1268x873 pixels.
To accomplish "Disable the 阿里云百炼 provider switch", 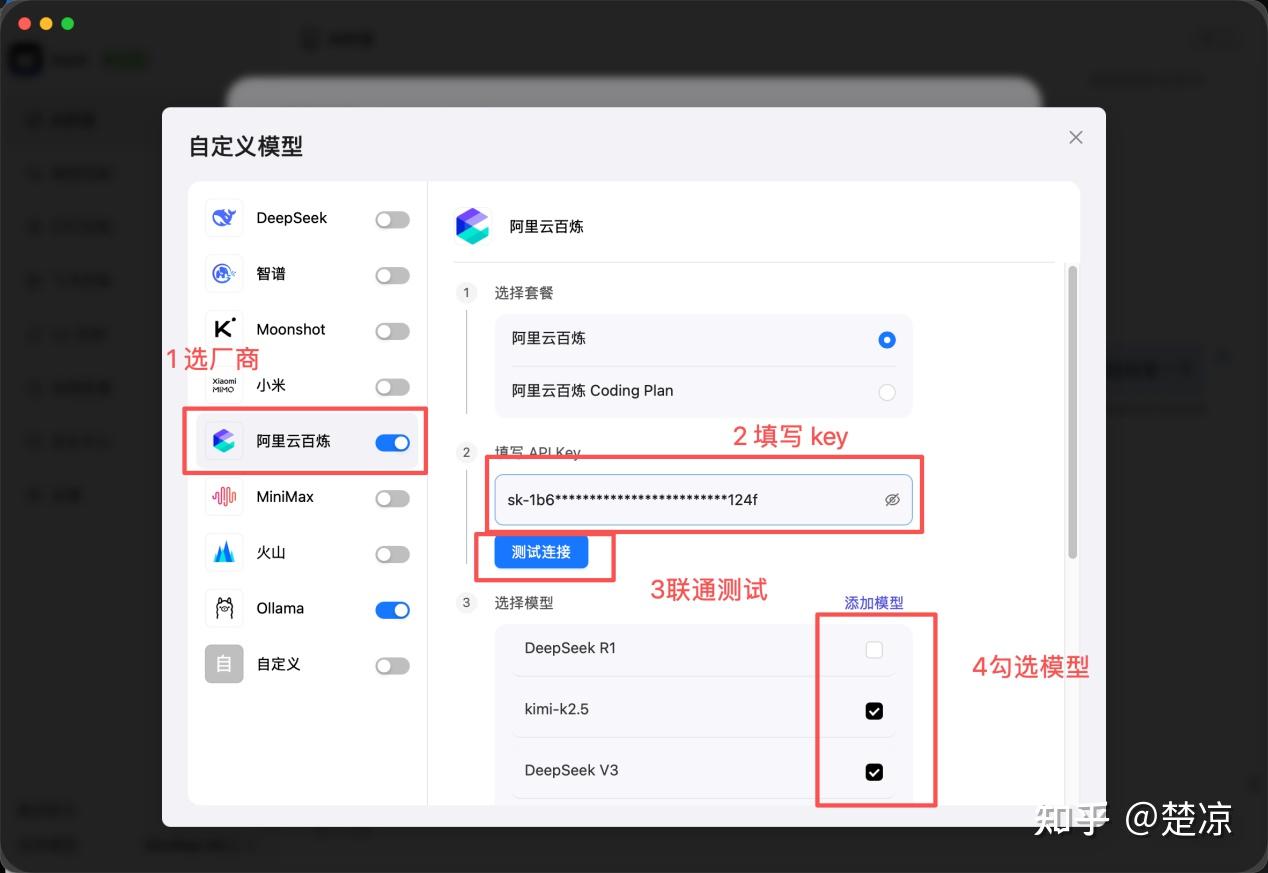I will (392, 443).
